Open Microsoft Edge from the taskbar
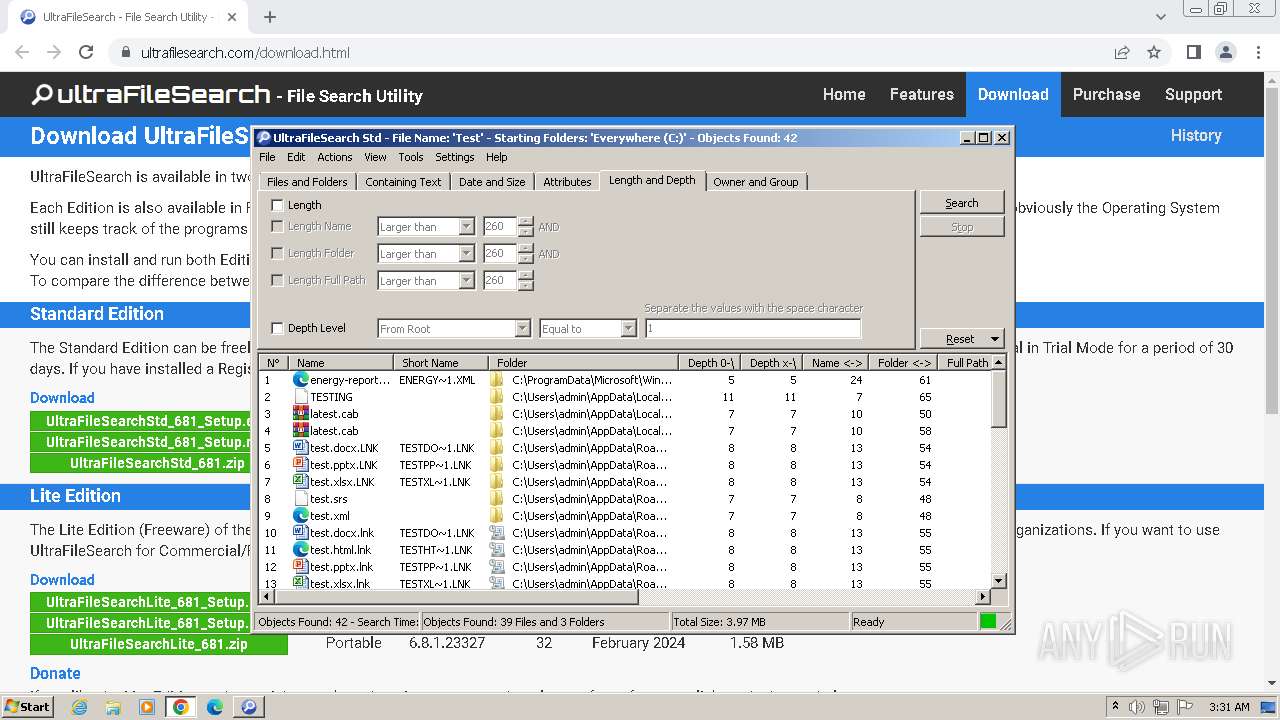This screenshot has width=1280, height=720. click(215, 707)
